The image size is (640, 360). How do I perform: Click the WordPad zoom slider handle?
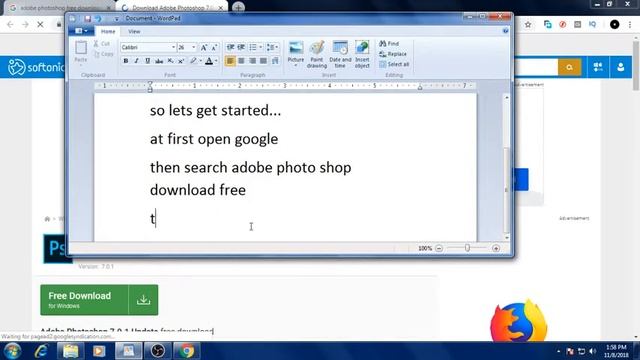pos(467,248)
